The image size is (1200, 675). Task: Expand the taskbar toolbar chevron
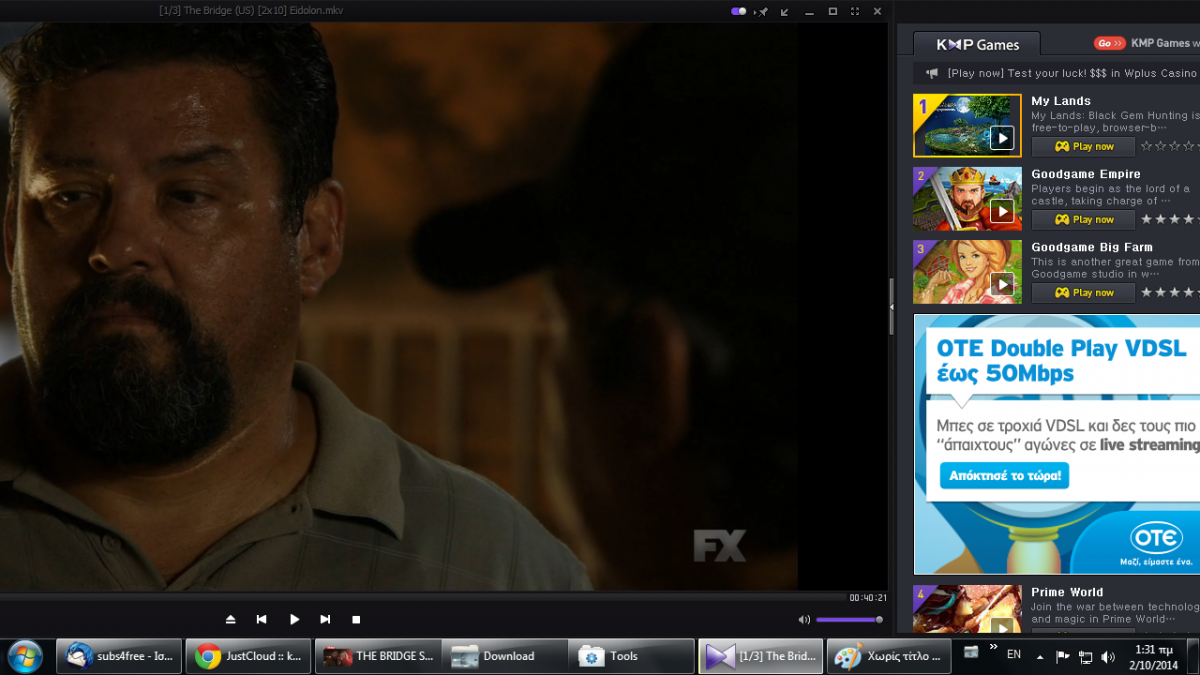(x=992, y=648)
